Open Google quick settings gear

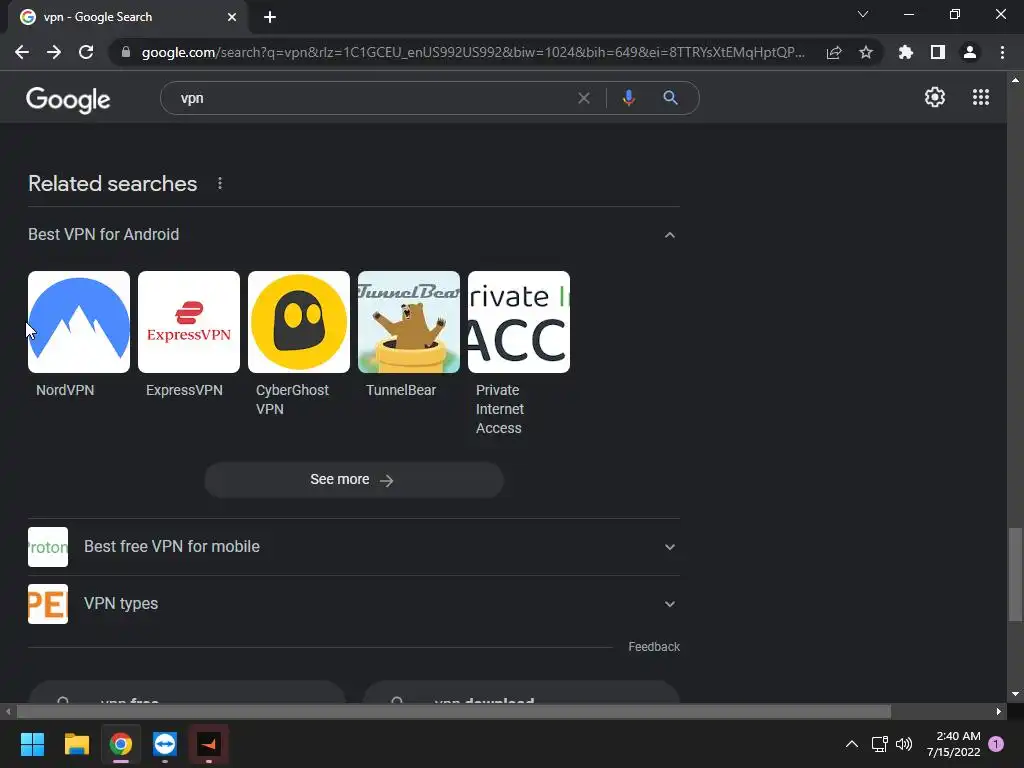tap(935, 97)
